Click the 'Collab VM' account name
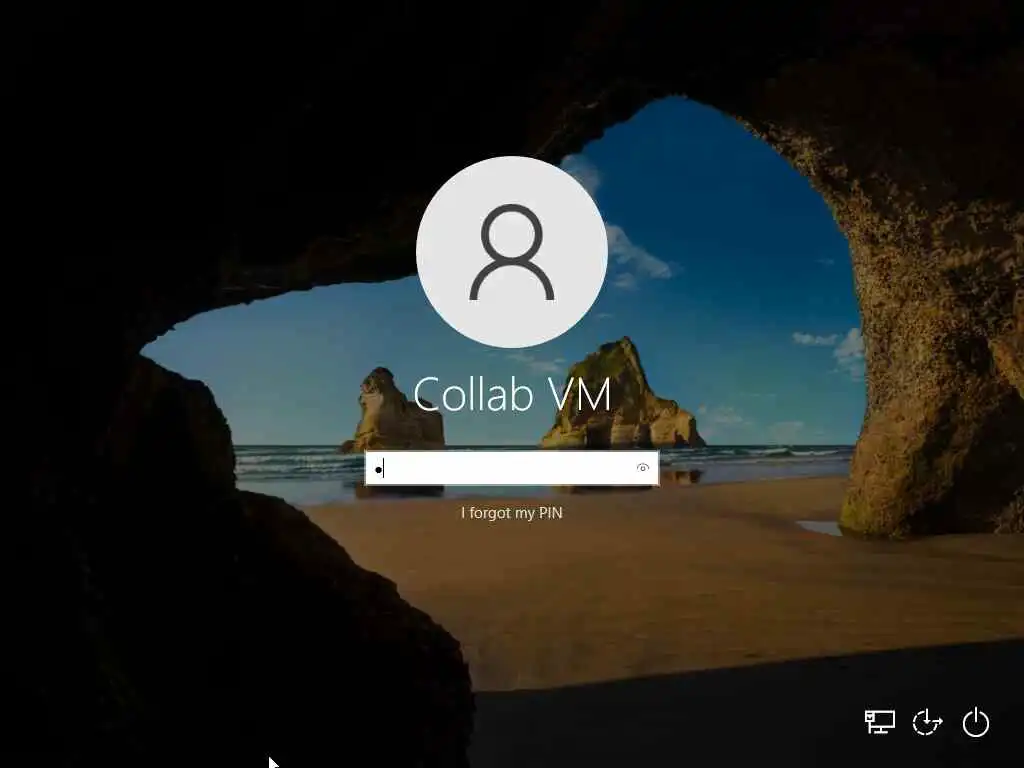 coord(512,394)
